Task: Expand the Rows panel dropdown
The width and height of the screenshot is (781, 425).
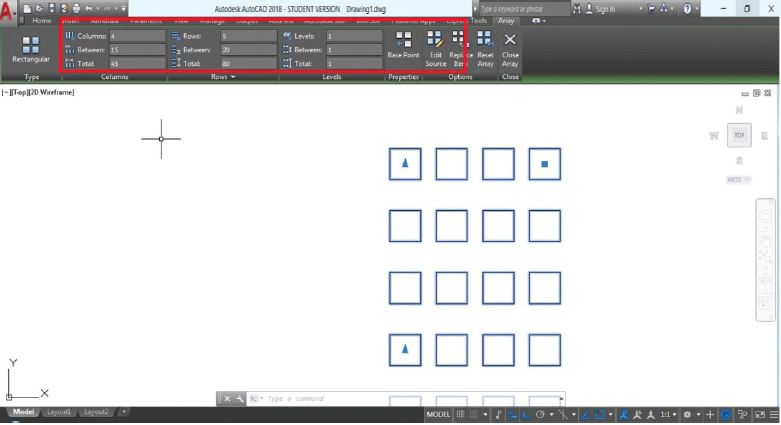Action: click(232, 77)
